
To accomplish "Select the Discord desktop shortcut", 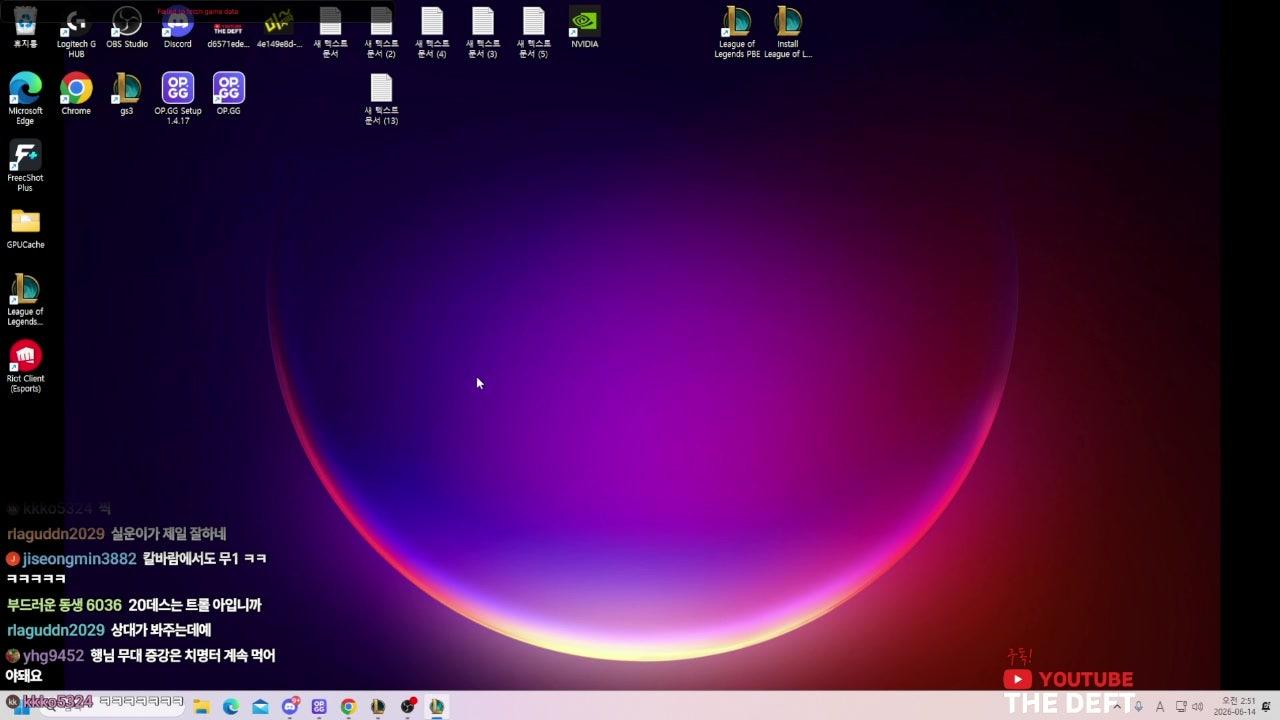I will coord(178,28).
